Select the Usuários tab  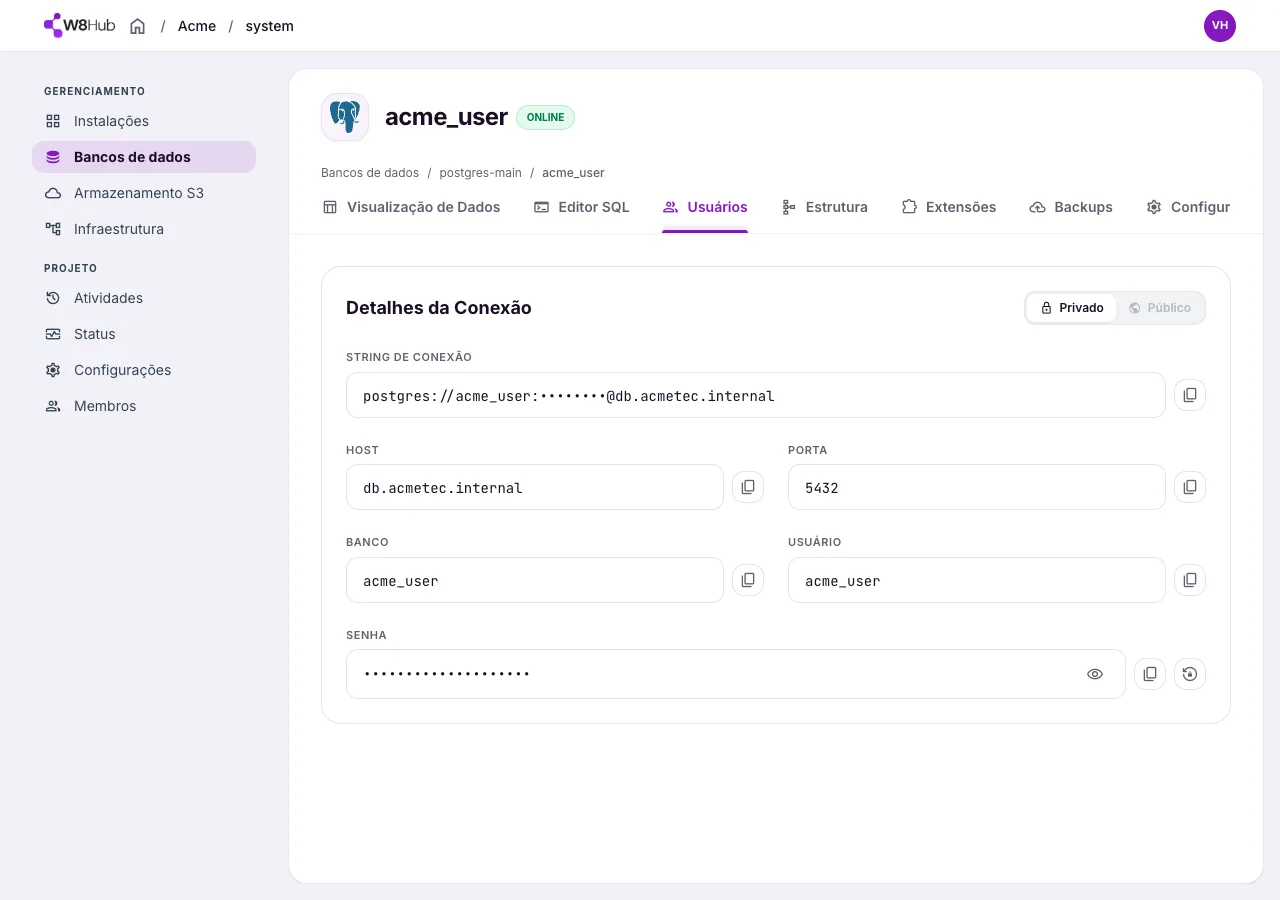[x=705, y=207]
